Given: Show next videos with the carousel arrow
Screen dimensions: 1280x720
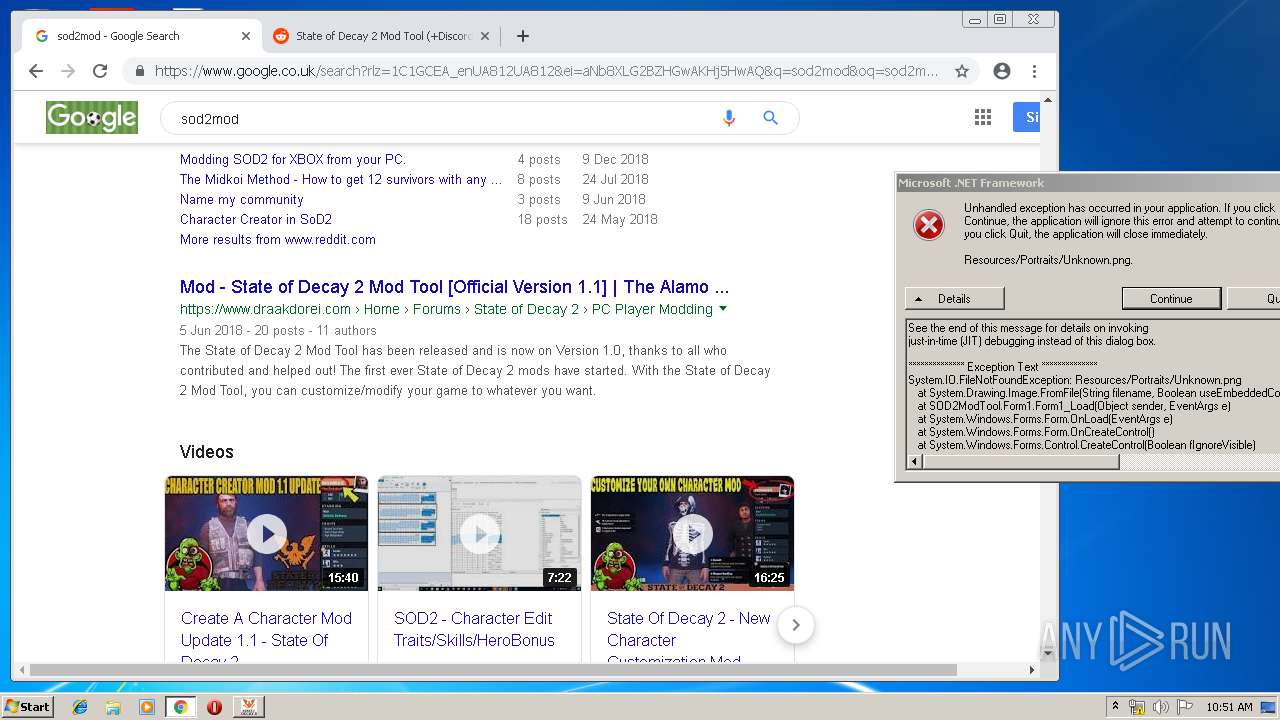Looking at the screenshot, I should pyautogui.click(x=796, y=625).
